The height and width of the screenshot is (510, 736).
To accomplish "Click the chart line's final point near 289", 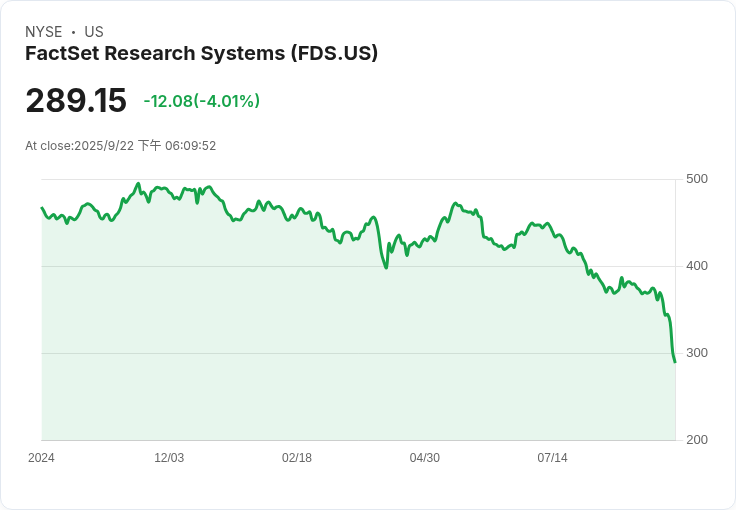I will point(675,362).
